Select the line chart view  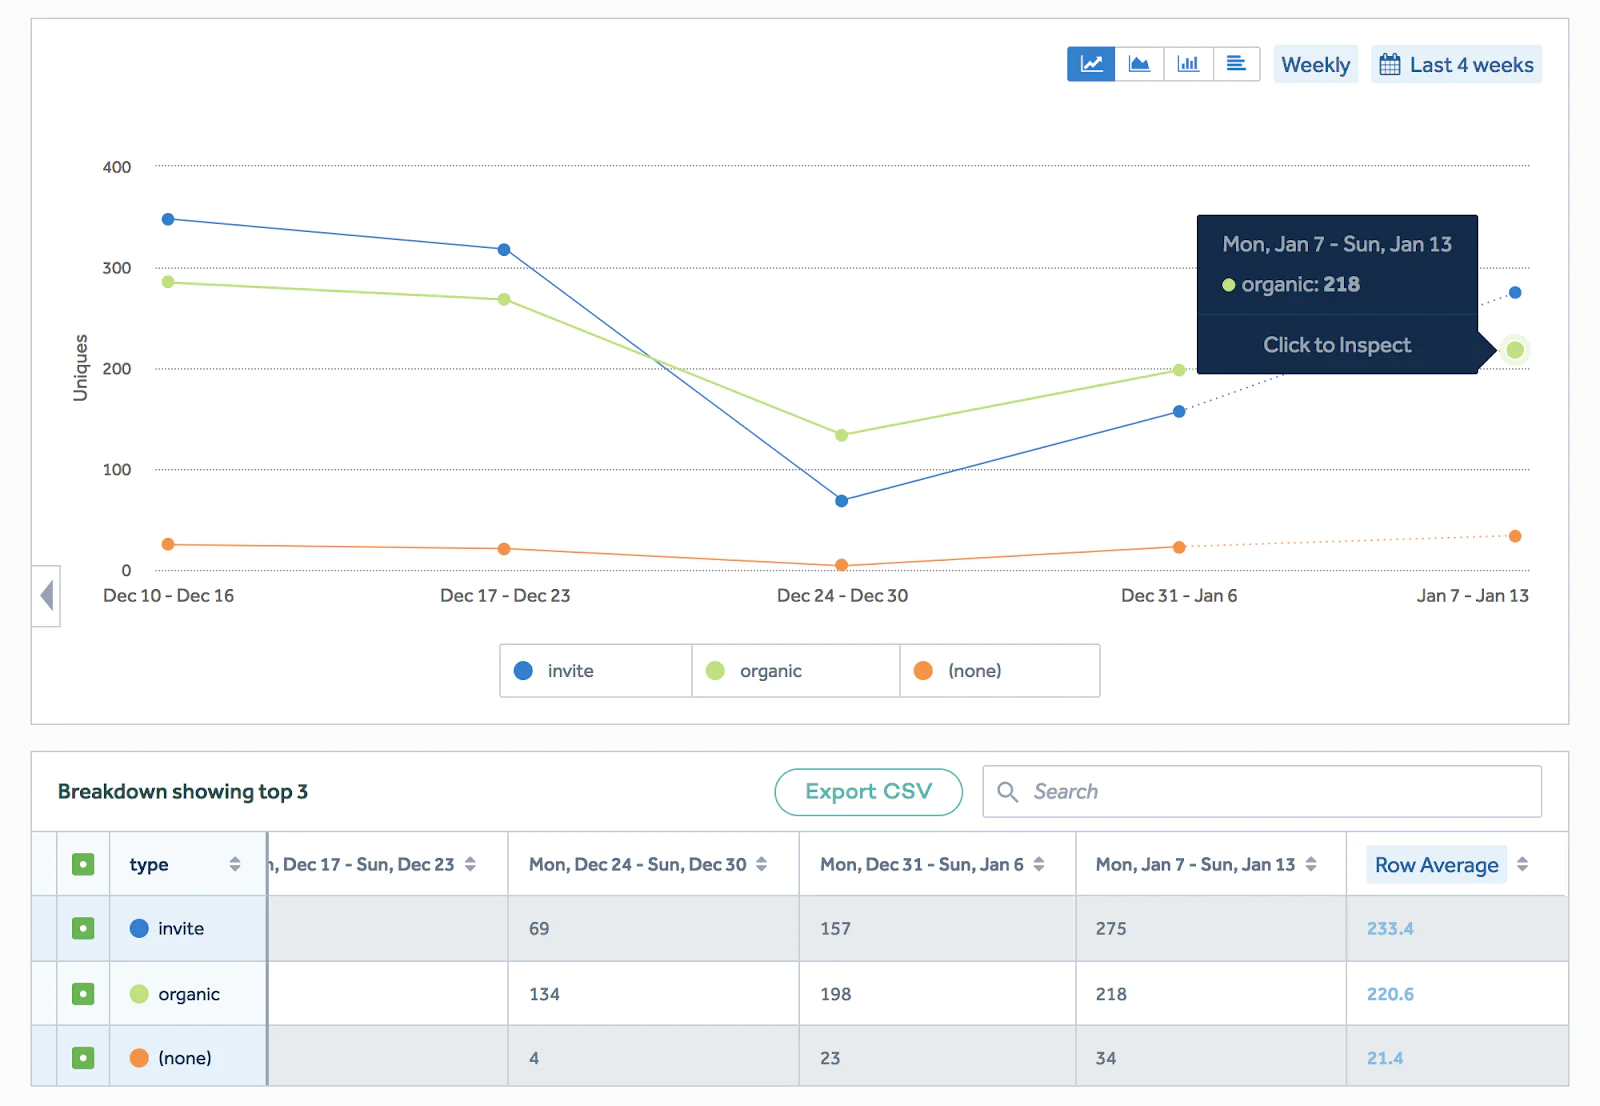tap(1090, 63)
